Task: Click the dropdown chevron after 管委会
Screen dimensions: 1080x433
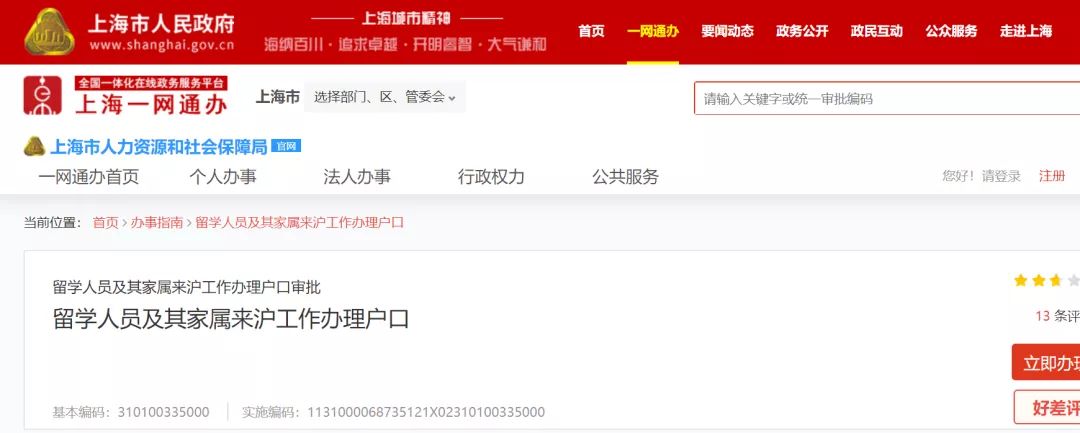Action: [x=452, y=98]
